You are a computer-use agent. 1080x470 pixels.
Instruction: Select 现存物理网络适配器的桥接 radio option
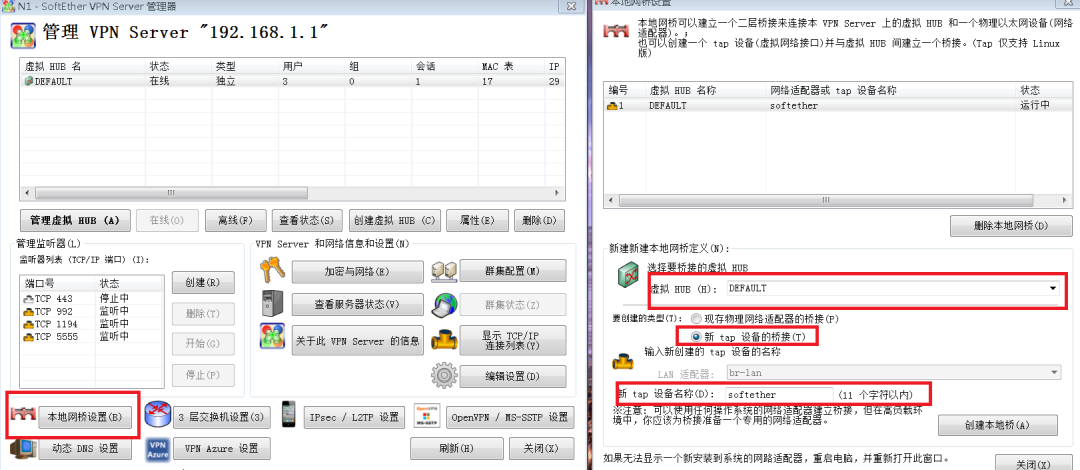(696, 319)
